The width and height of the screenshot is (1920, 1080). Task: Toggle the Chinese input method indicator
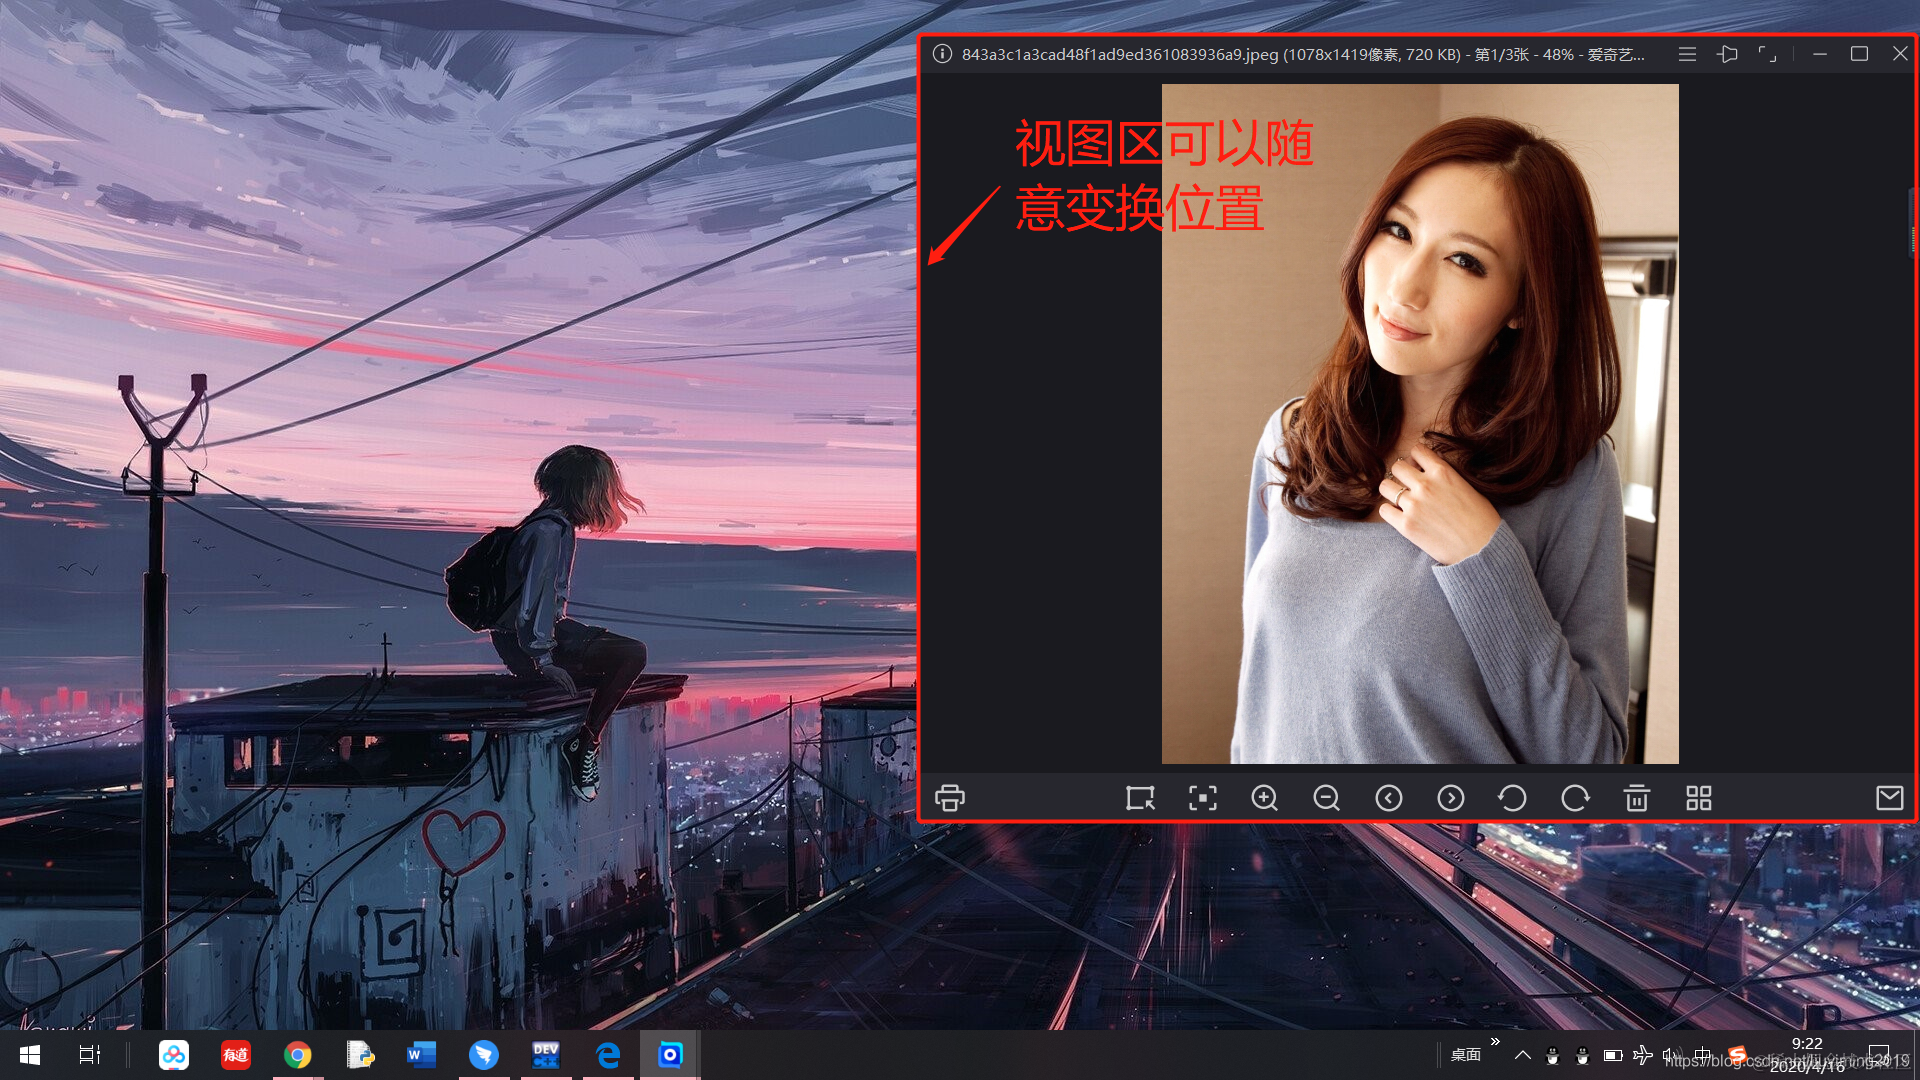pos(1702,1055)
